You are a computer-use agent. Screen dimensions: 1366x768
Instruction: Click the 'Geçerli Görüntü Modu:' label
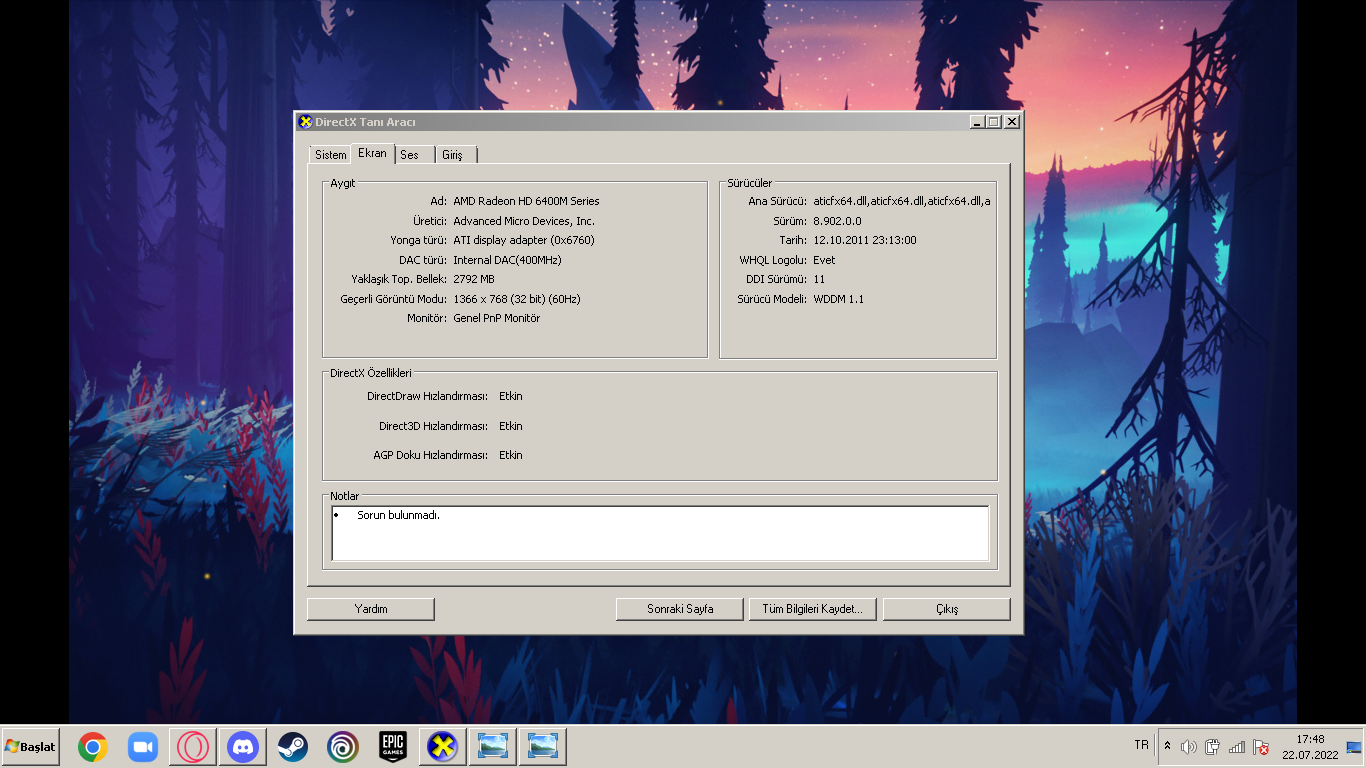(x=394, y=299)
